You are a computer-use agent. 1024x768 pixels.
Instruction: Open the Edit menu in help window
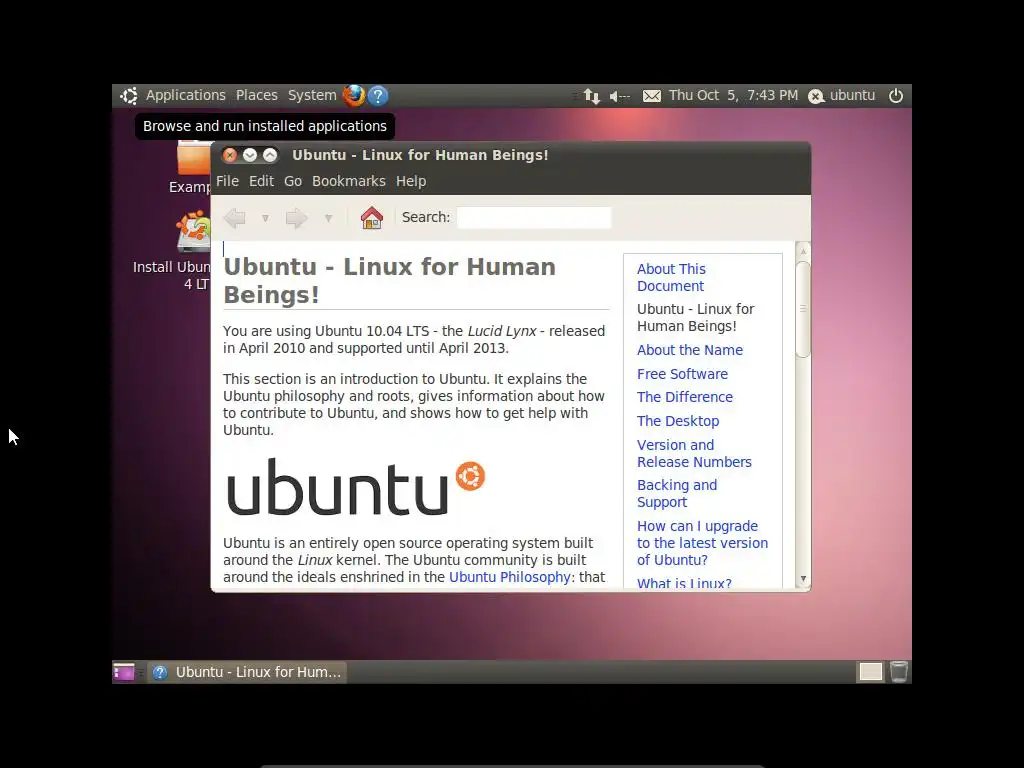pyautogui.click(x=261, y=181)
